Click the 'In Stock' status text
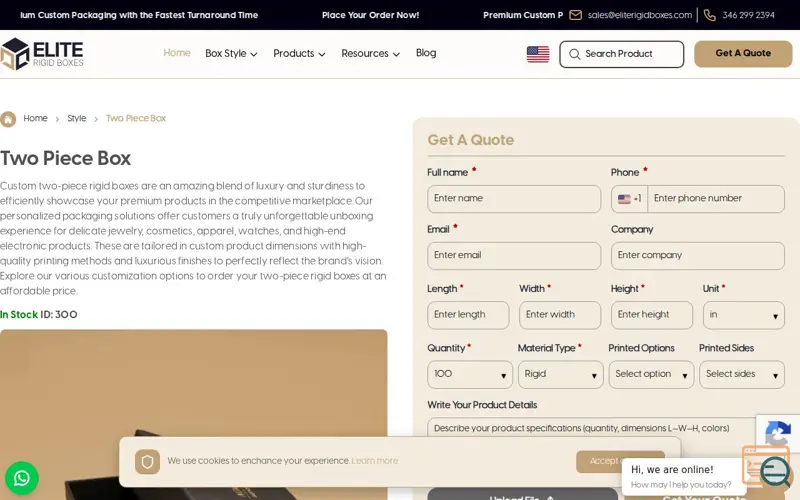Viewport: 800px width, 500px height. click(x=19, y=315)
